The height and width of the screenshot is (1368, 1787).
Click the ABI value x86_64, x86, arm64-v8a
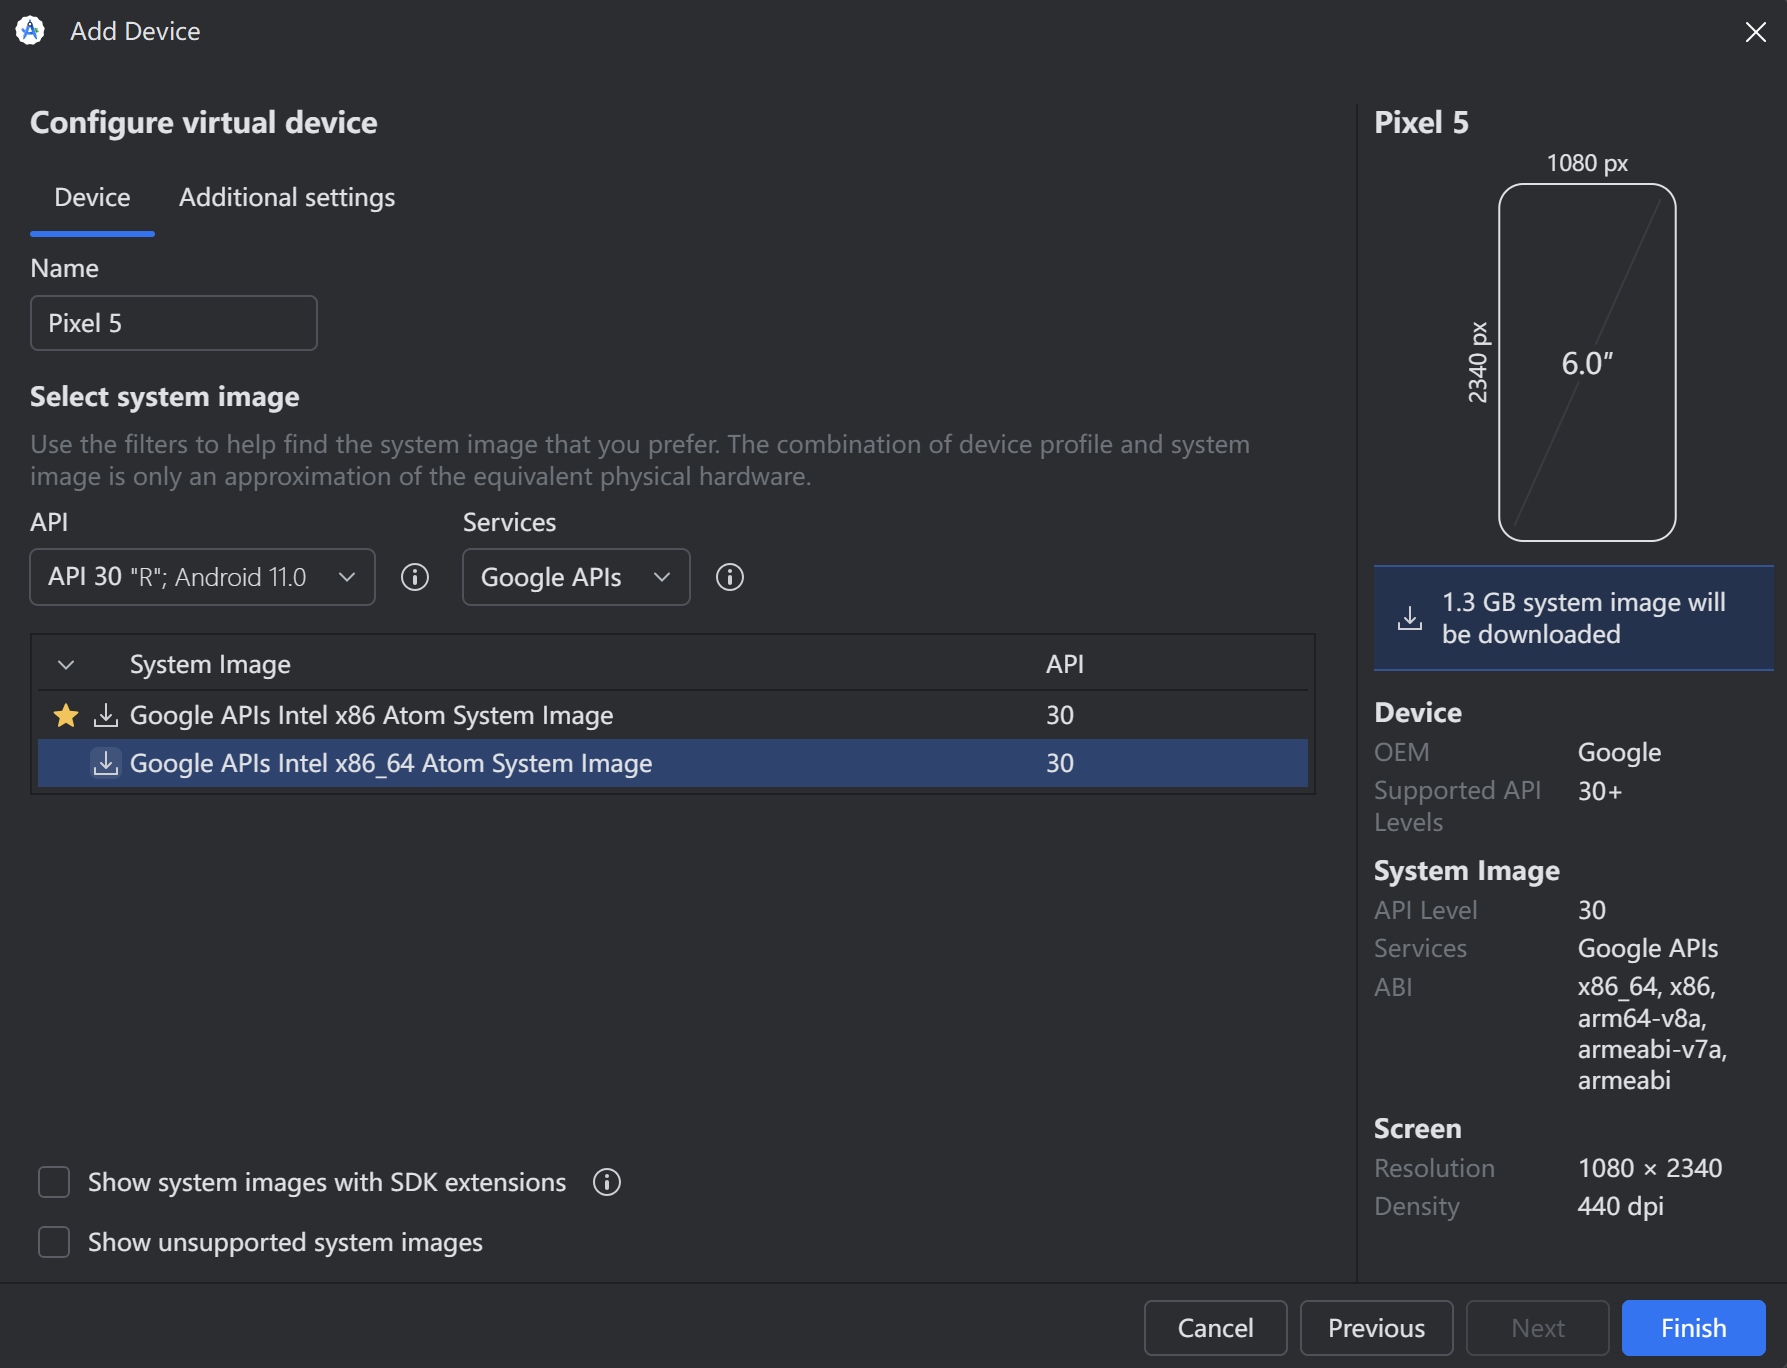[x=1652, y=1033]
